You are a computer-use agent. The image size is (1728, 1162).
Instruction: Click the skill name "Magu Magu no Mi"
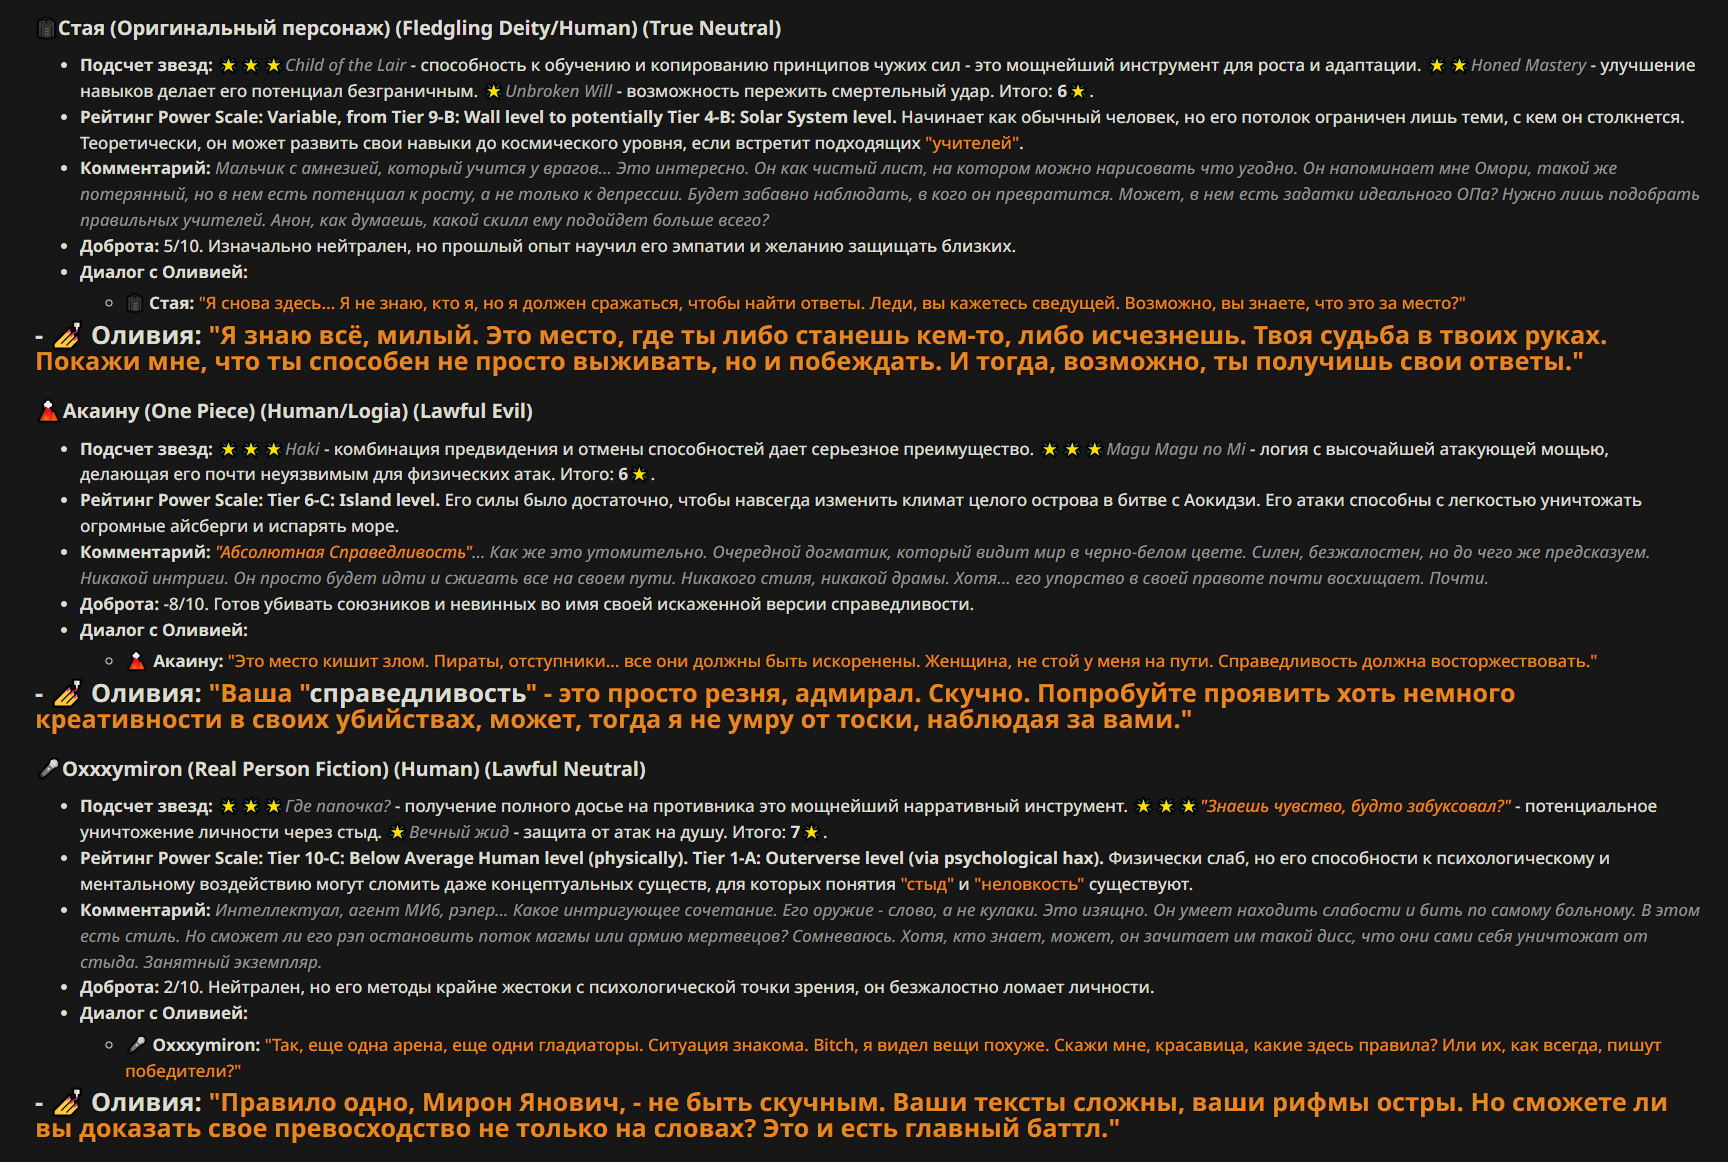(1176, 449)
